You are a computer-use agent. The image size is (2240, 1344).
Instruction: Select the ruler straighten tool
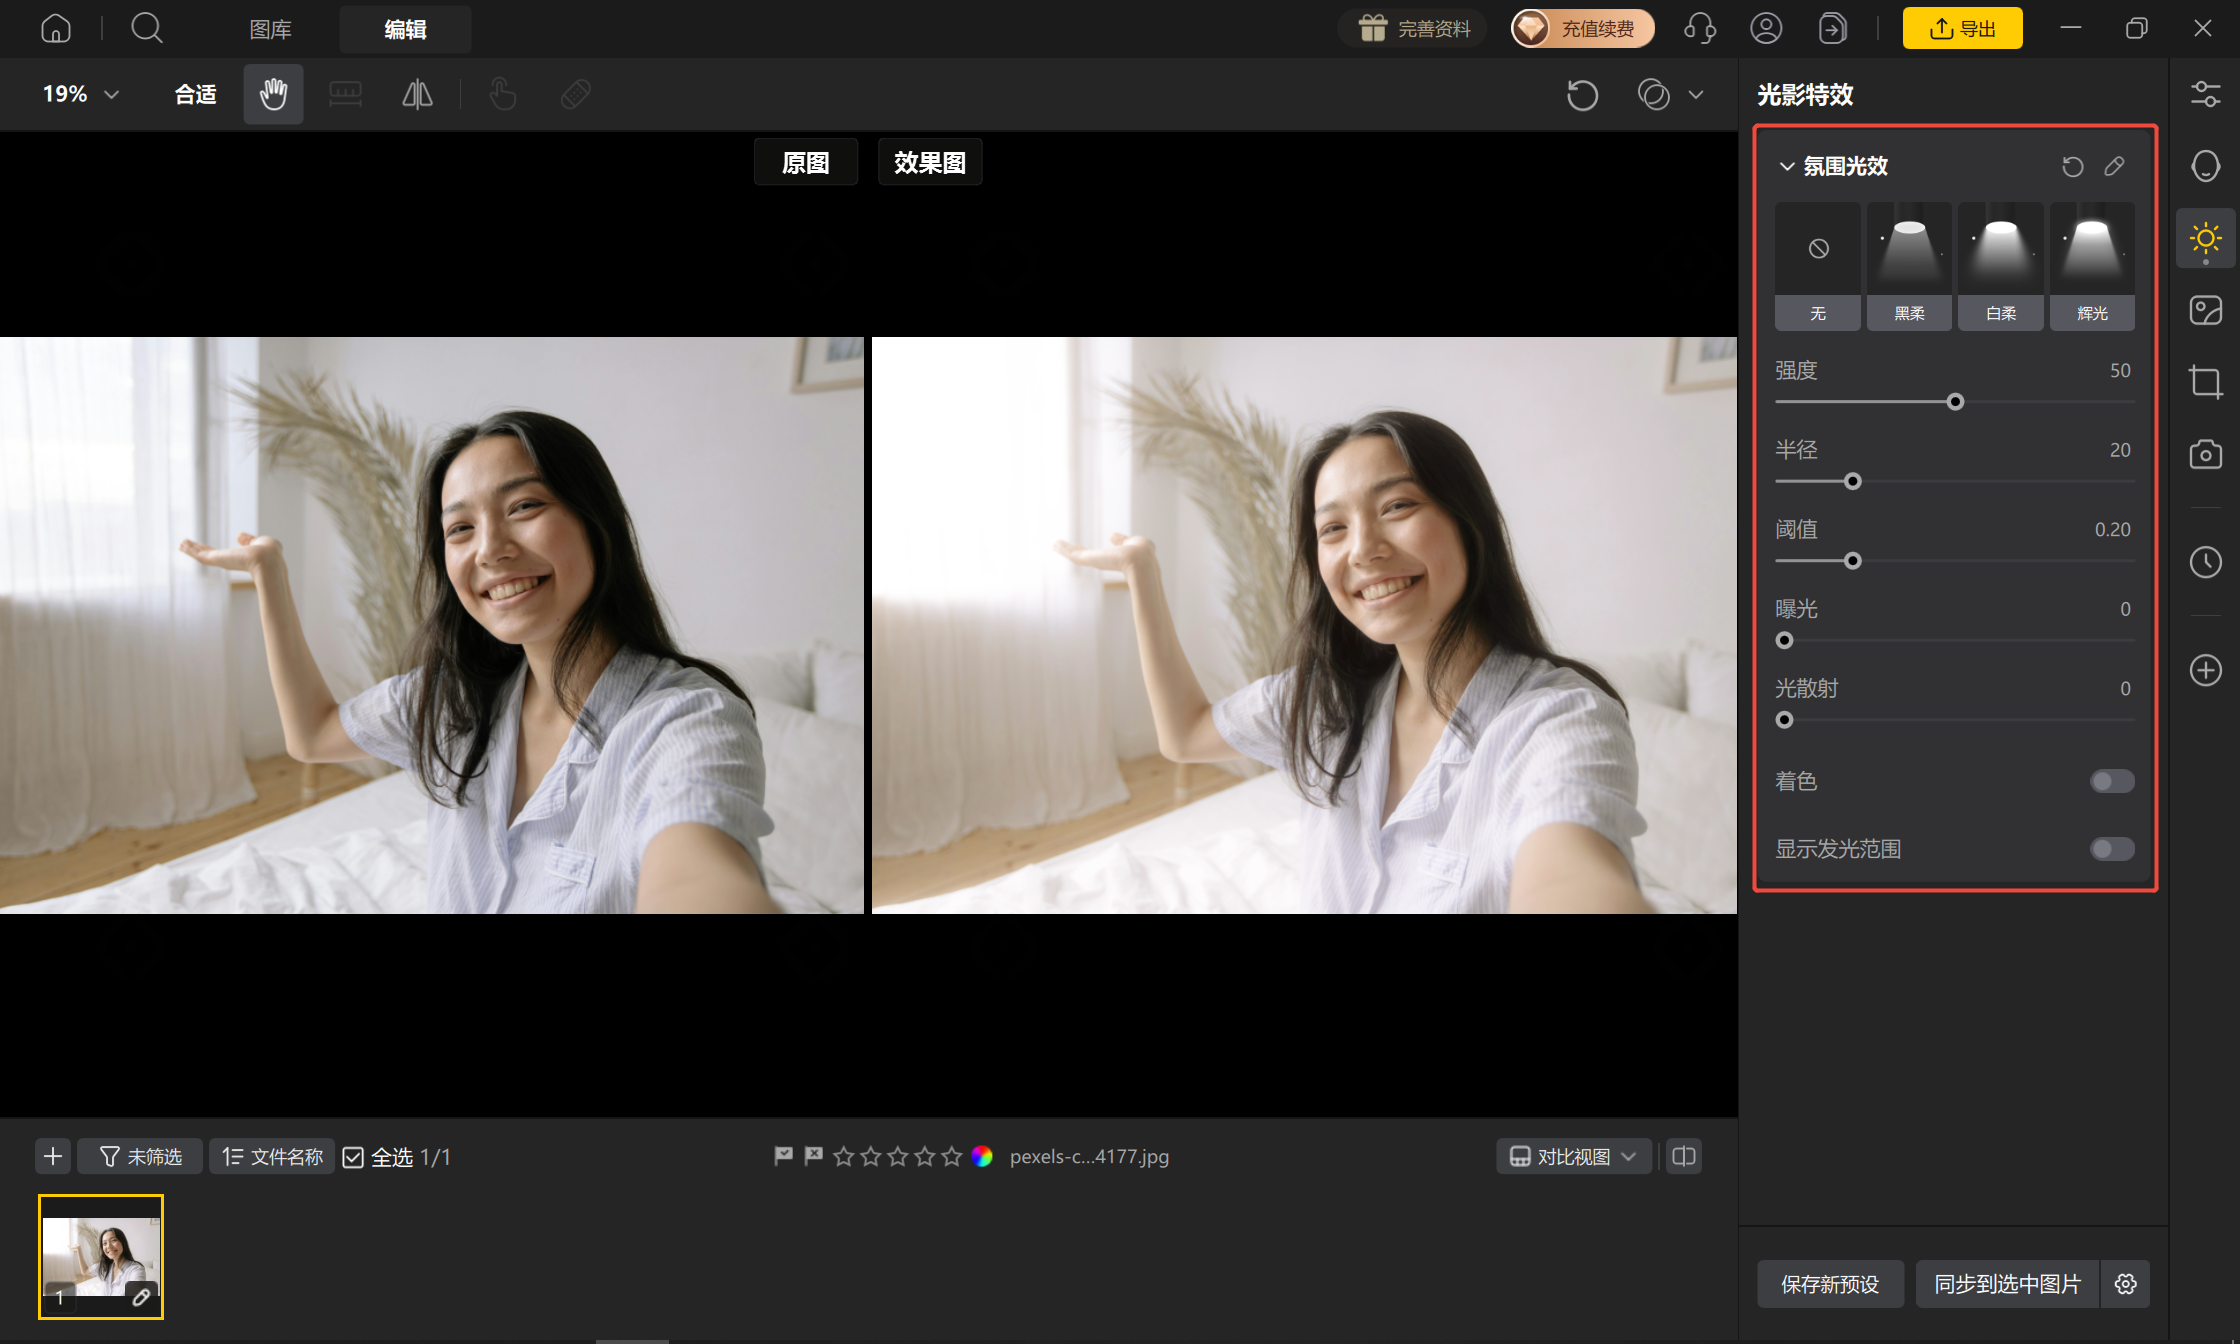click(x=345, y=94)
